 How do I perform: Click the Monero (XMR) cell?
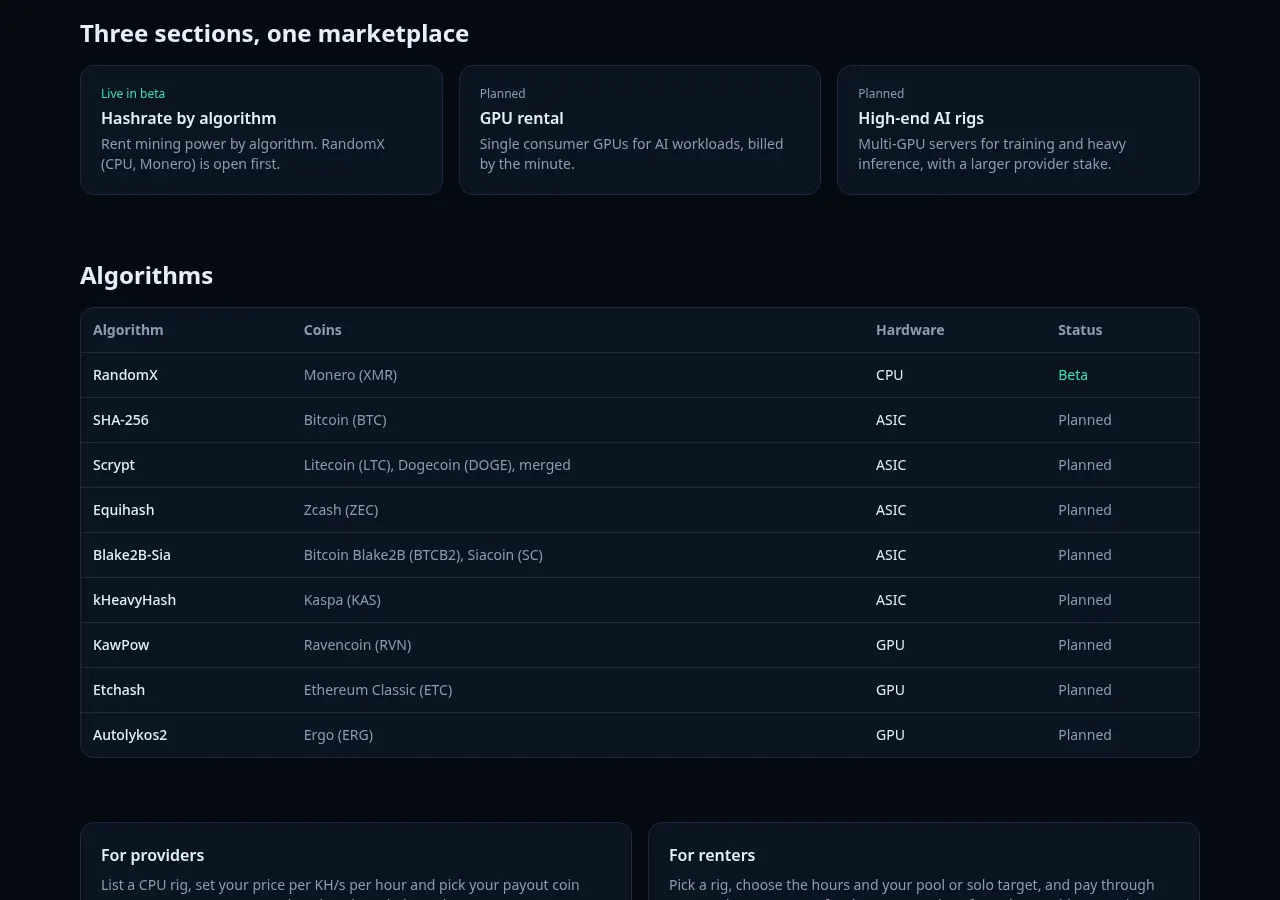[x=350, y=375]
